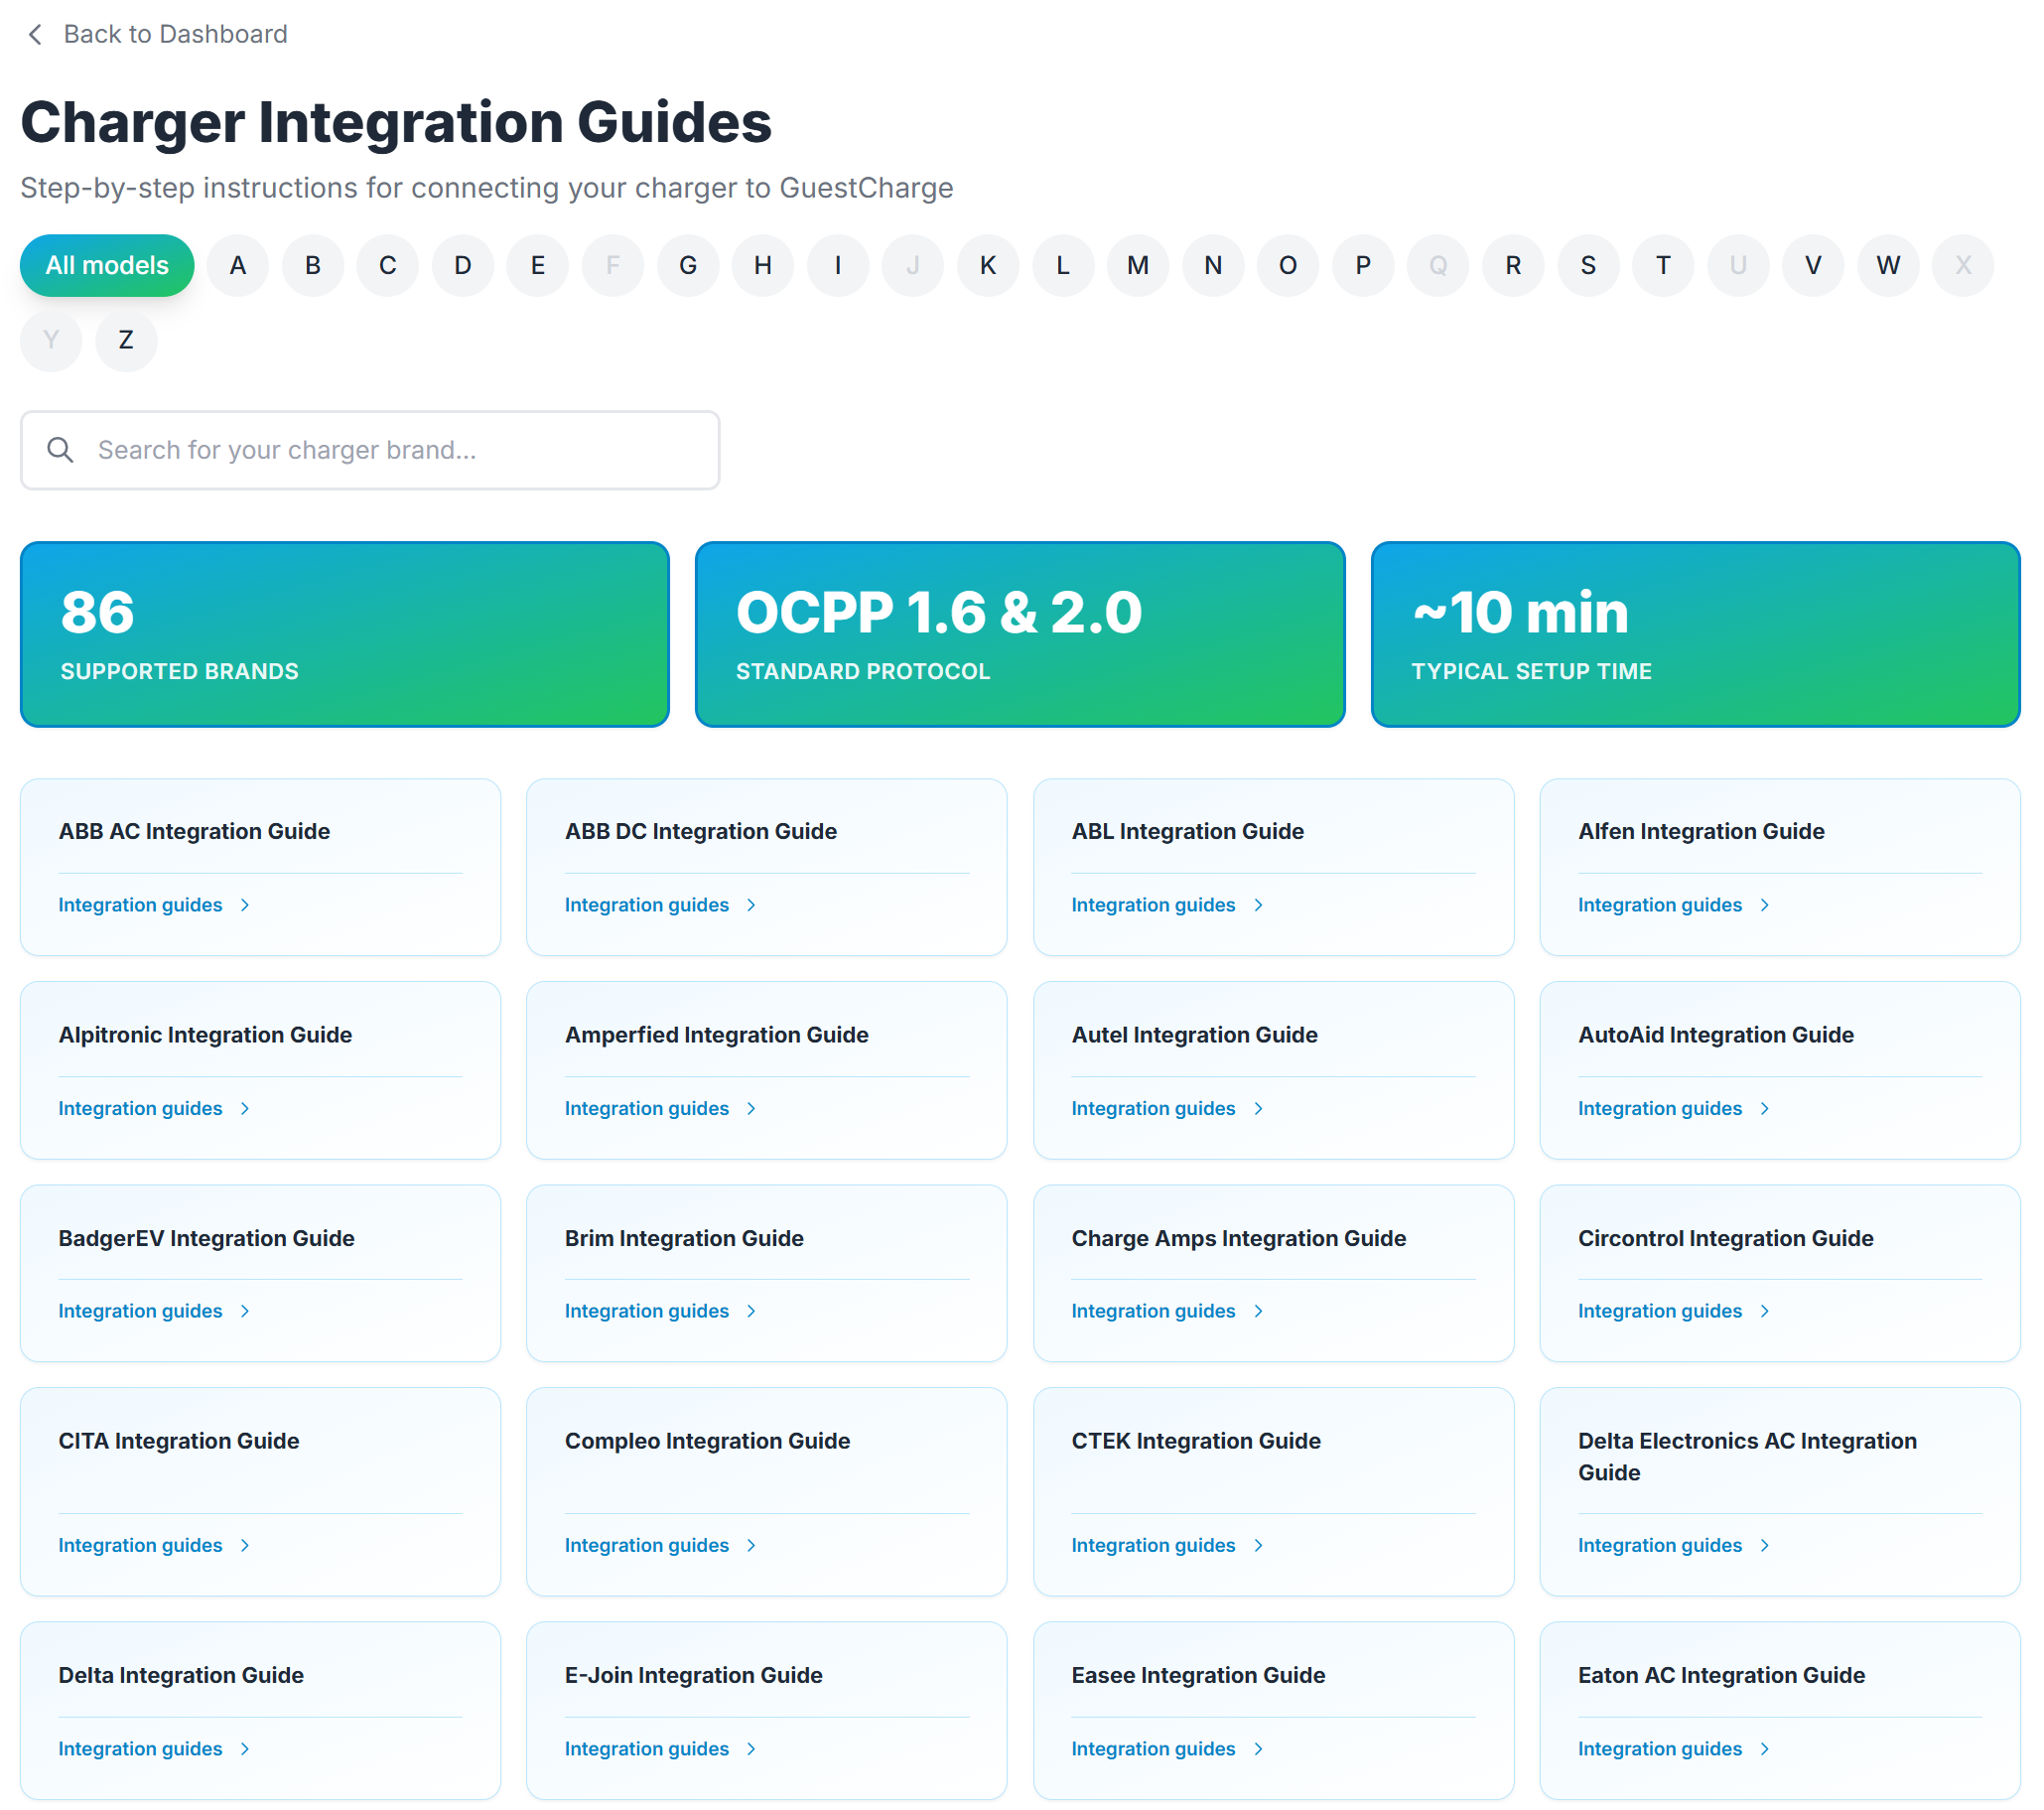
Task: Click the chevron arrow in Delta Integration Guide card
Action: click(245, 1749)
